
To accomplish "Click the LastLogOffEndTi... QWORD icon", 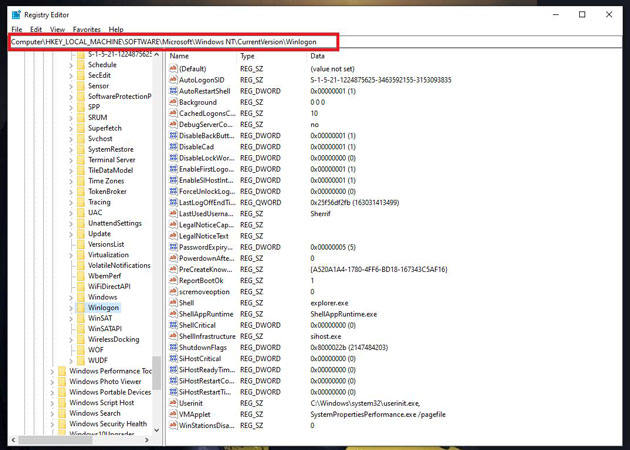I will [x=173, y=202].
